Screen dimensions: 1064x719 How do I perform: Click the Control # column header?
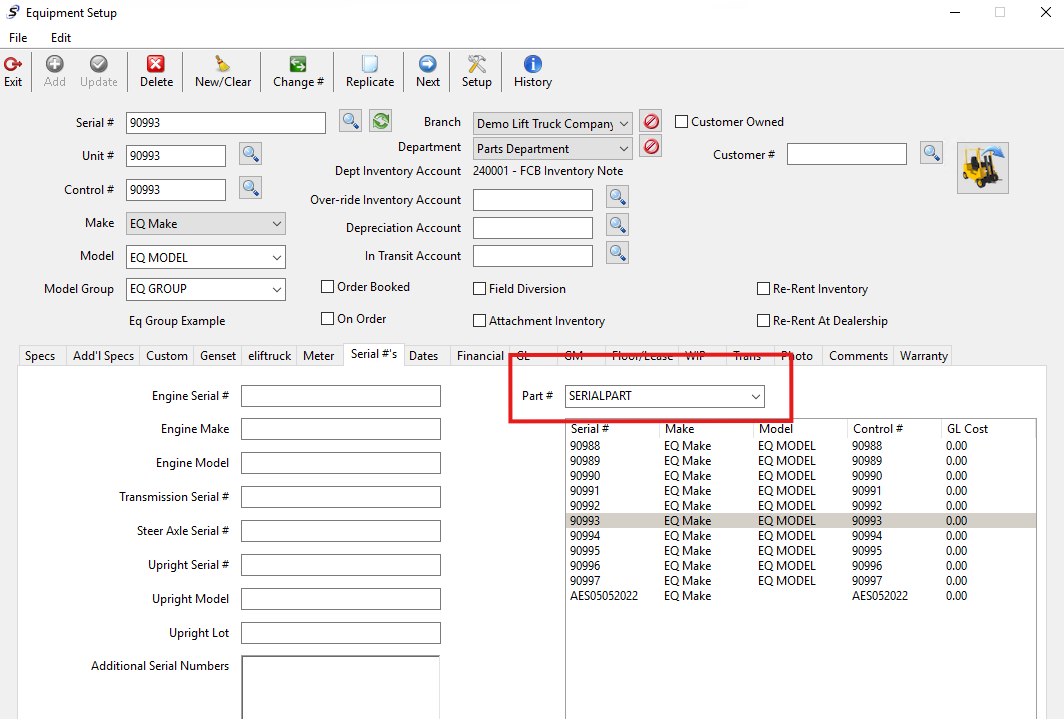click(x=894, y=429)
